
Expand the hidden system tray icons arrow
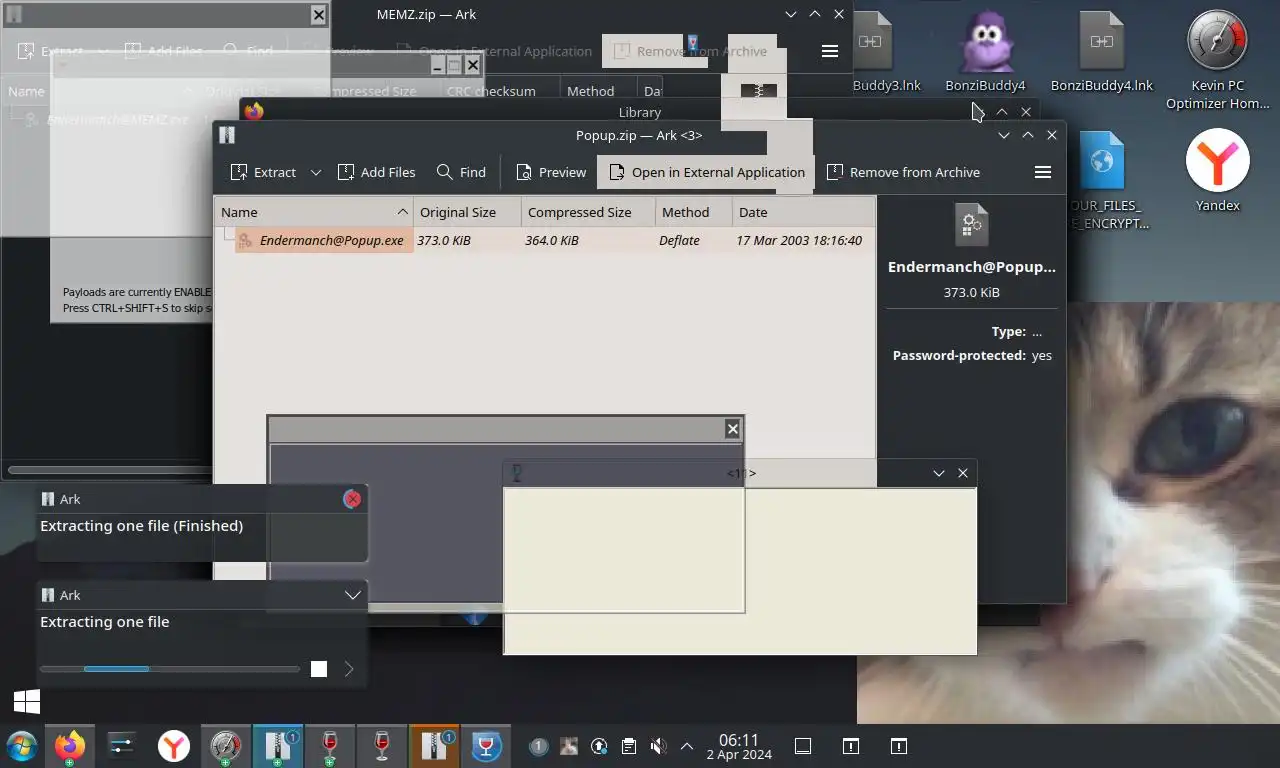tap(687, 746)
